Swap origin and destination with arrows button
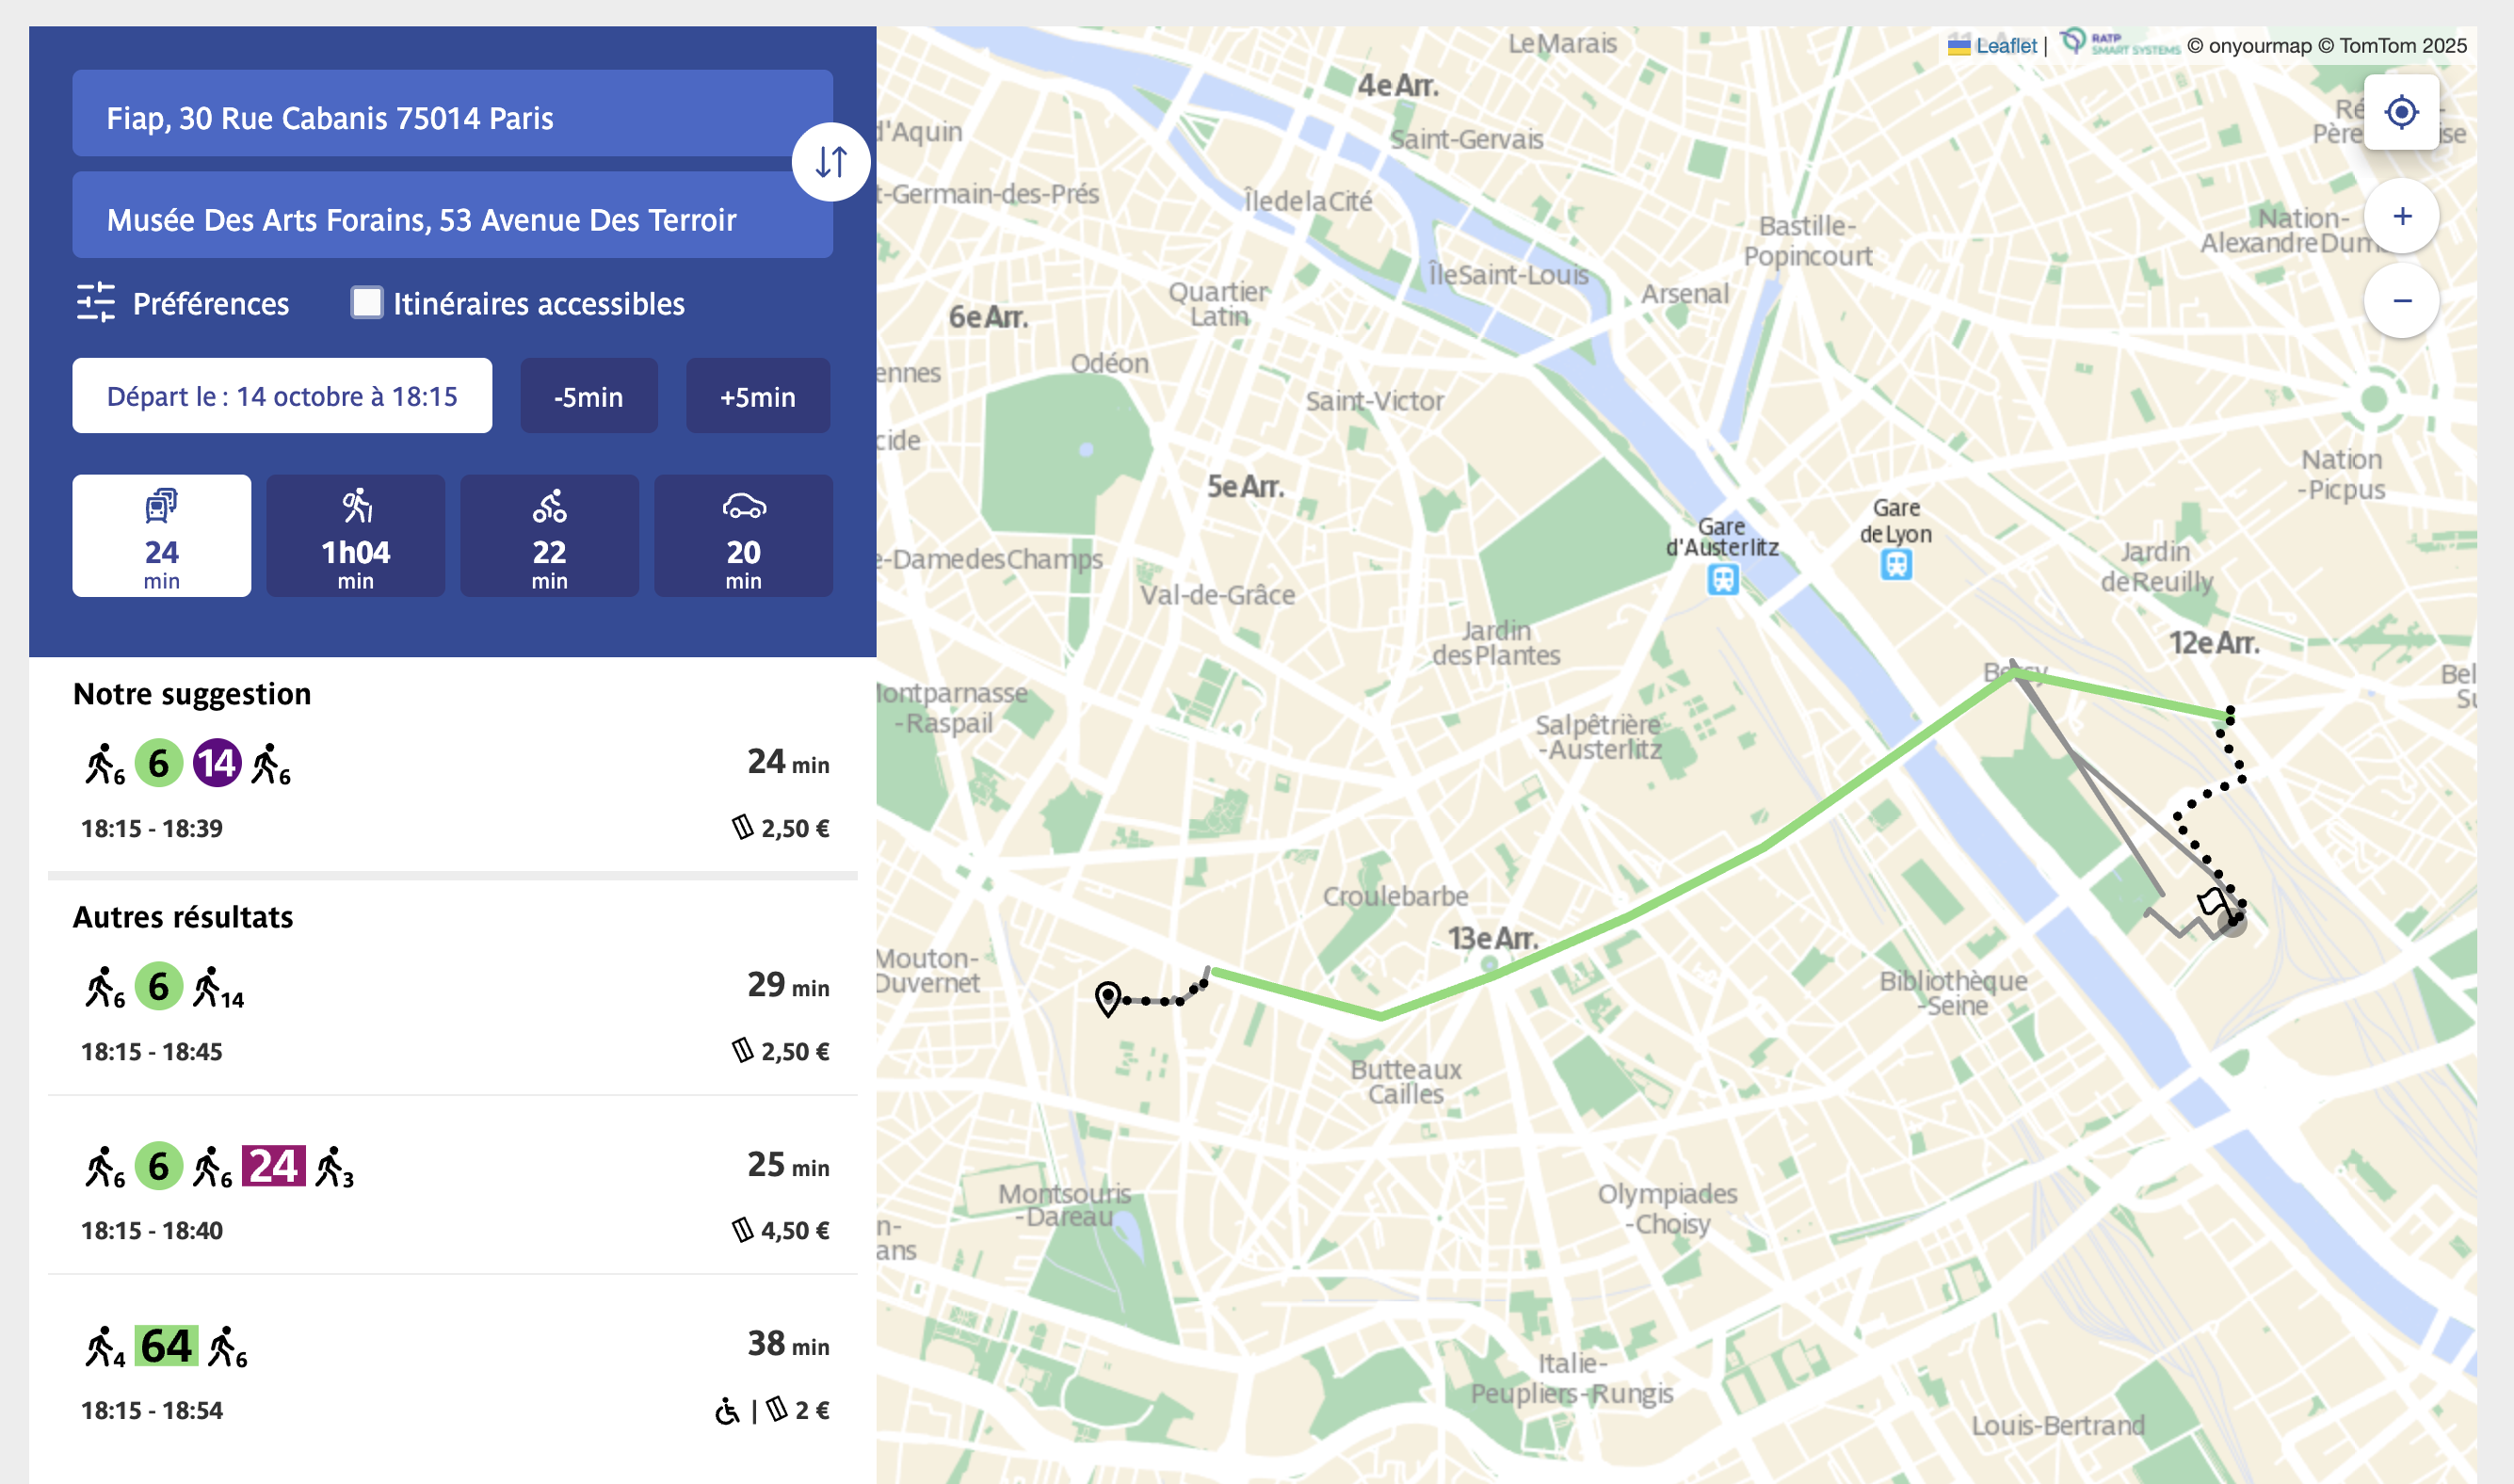This screenshot has height=1484, width=2514. coord(830,162)
